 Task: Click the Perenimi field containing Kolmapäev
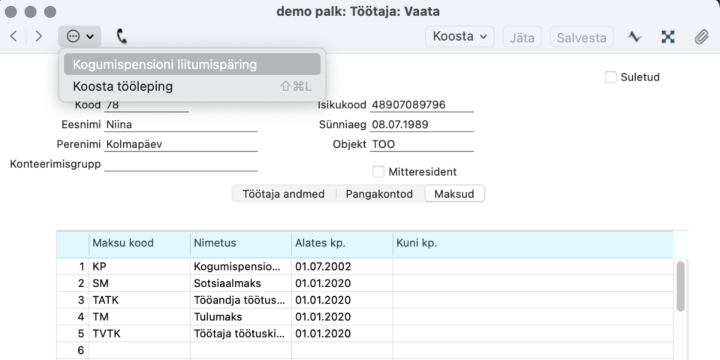pyautogui.click(x=180, y=145)
